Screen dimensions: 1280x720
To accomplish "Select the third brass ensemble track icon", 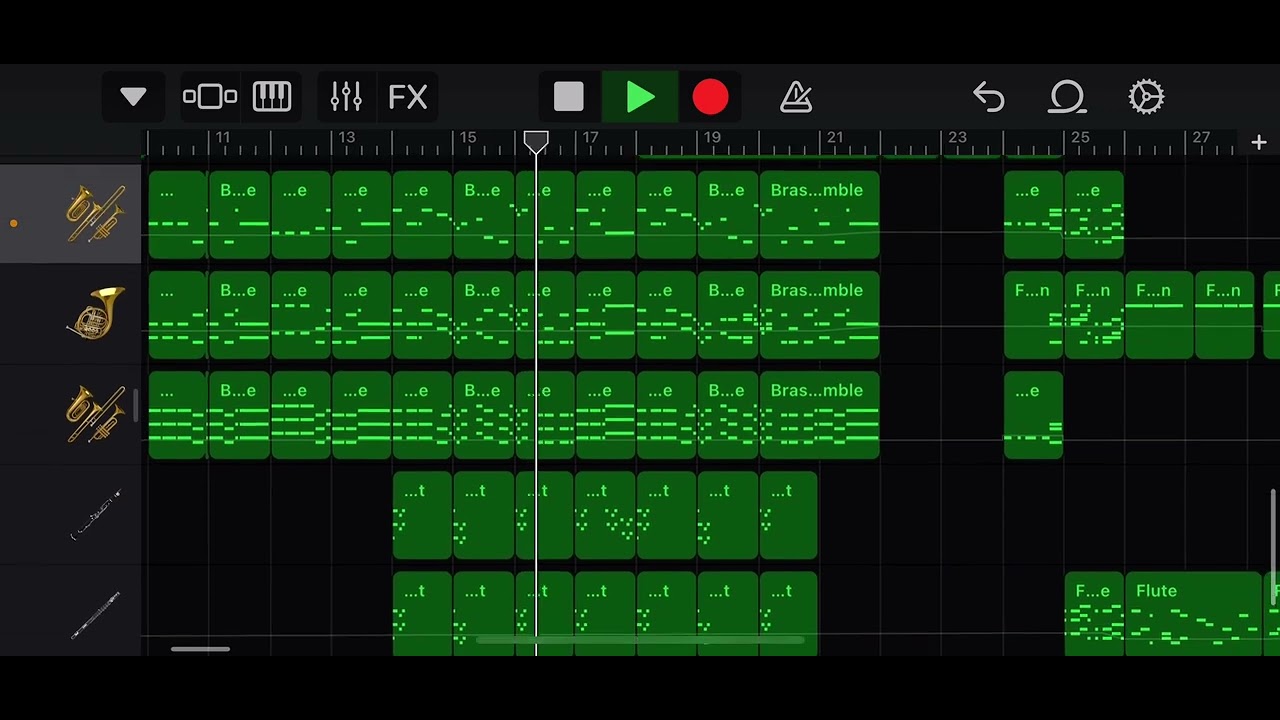I will pos(96,413).
